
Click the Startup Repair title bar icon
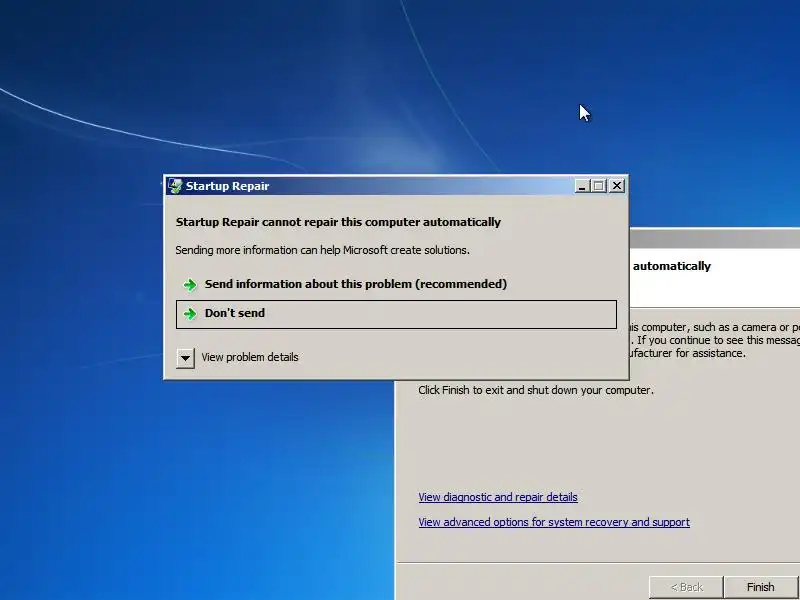pyautogui.click(x=175, y=186)
